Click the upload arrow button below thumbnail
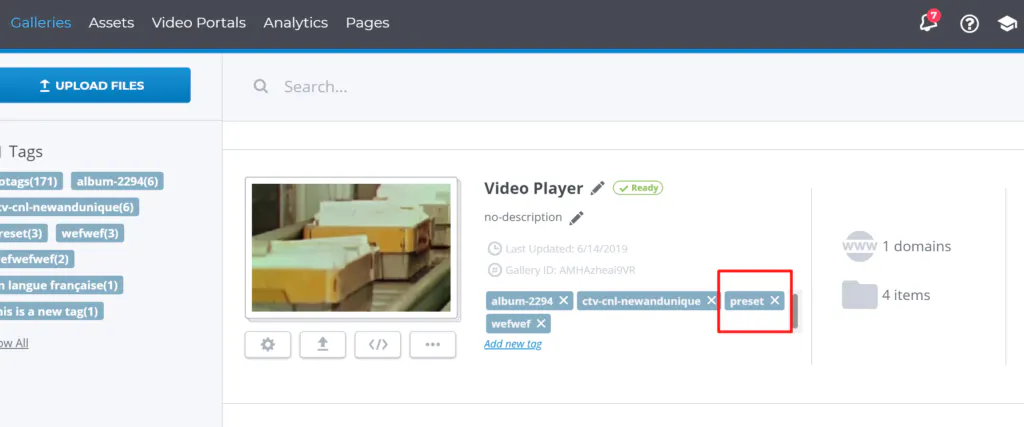 pyautogui.click(x=323, y=345)
